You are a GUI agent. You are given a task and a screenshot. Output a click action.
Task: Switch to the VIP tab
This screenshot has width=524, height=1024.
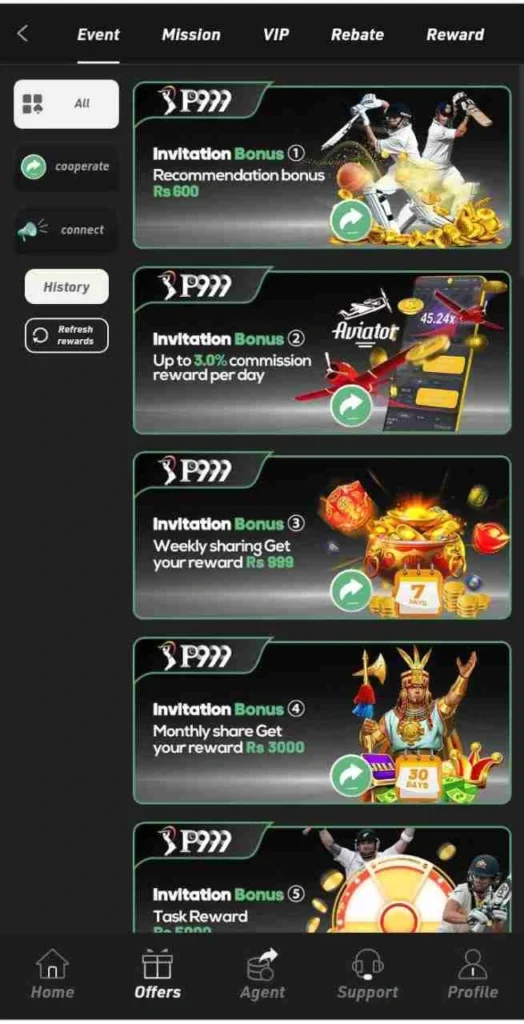[x=276, y=35]
